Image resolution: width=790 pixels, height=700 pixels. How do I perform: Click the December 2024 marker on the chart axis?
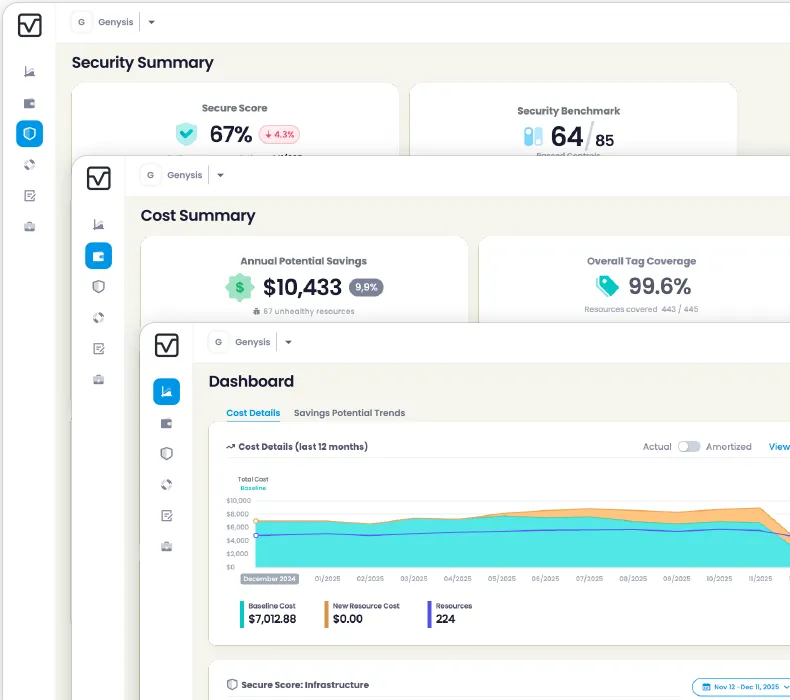coord(270,578)
